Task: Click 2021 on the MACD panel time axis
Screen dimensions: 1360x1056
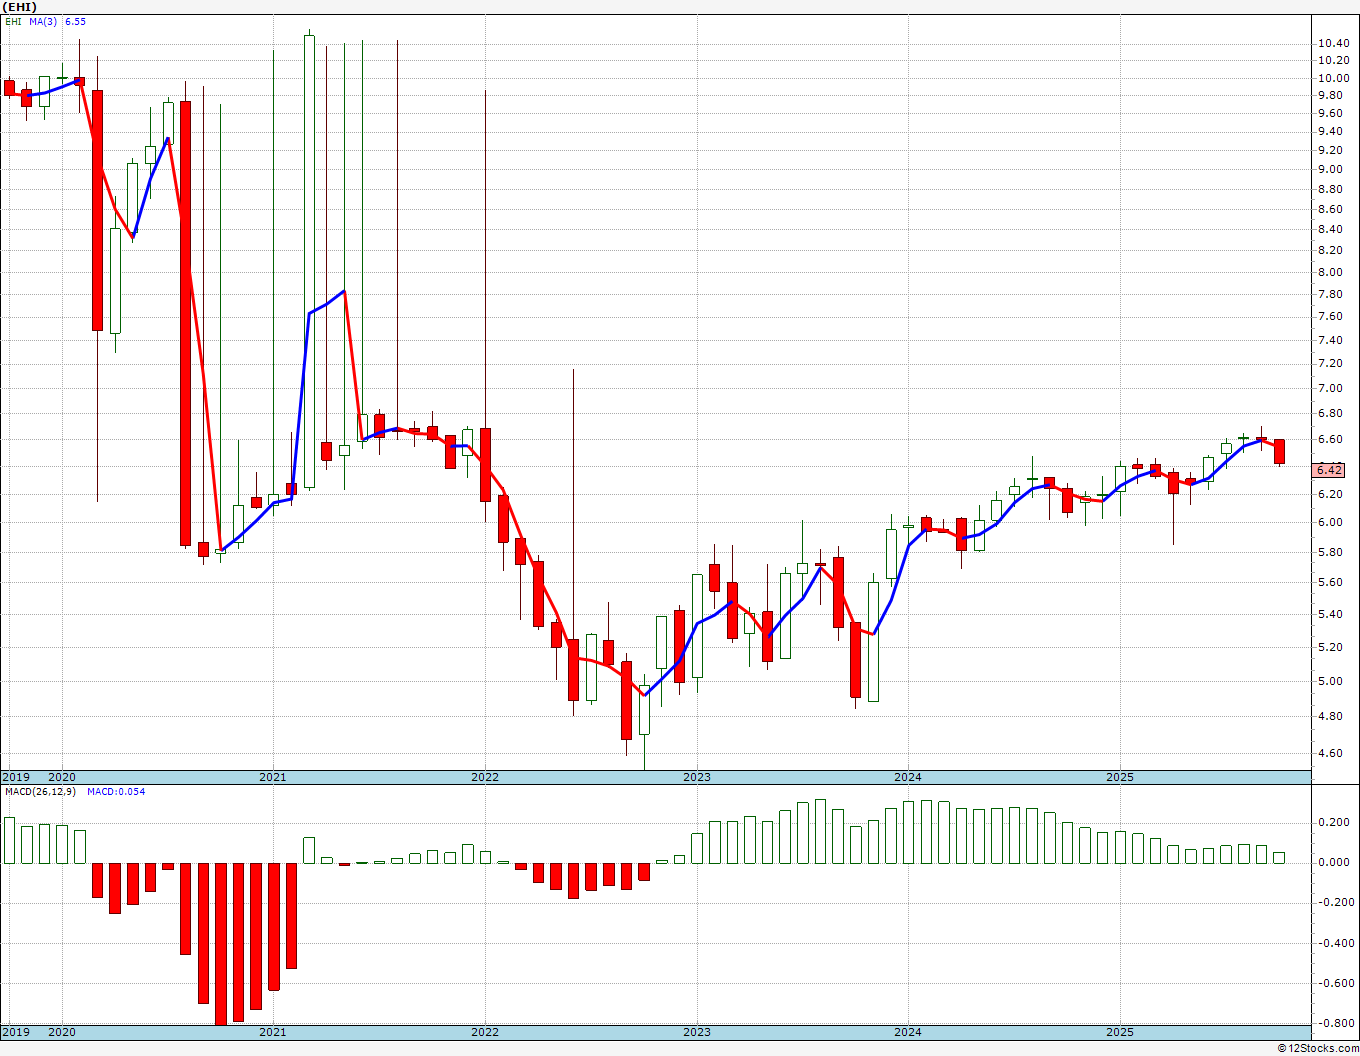Action: coord(273,1032)
